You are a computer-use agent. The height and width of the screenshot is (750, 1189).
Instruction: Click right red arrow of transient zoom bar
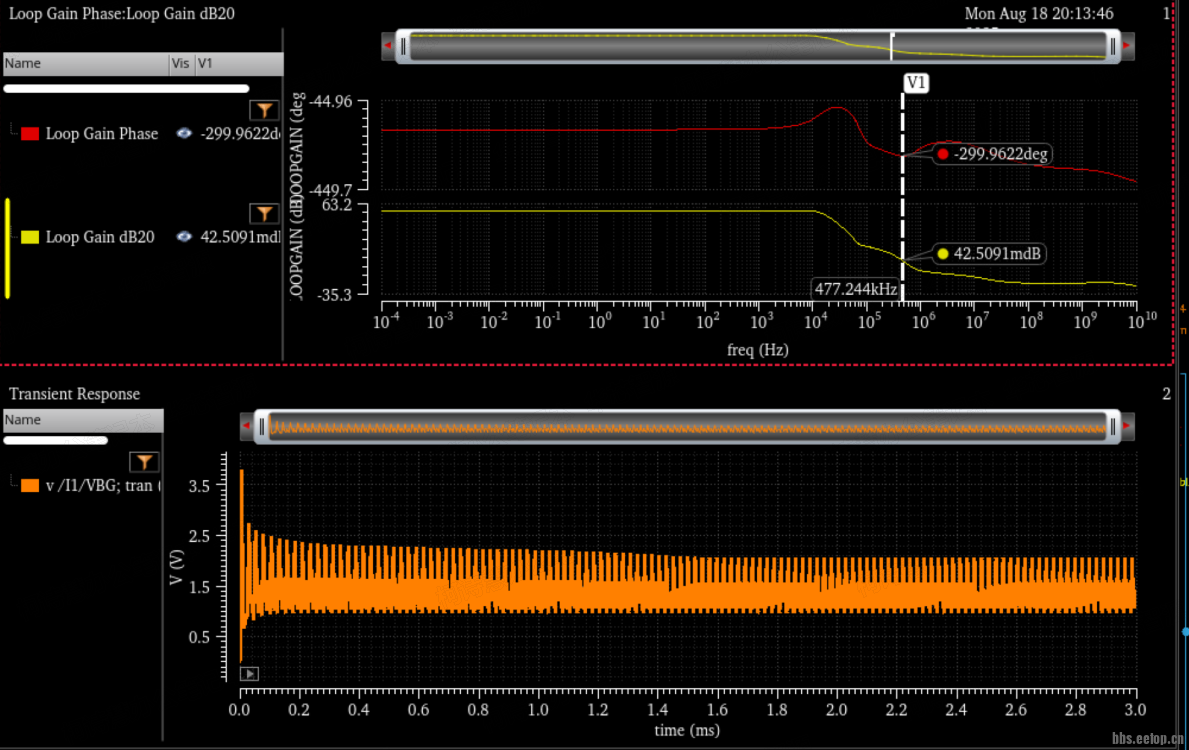pyautogui.click(x=1128, y=426)
